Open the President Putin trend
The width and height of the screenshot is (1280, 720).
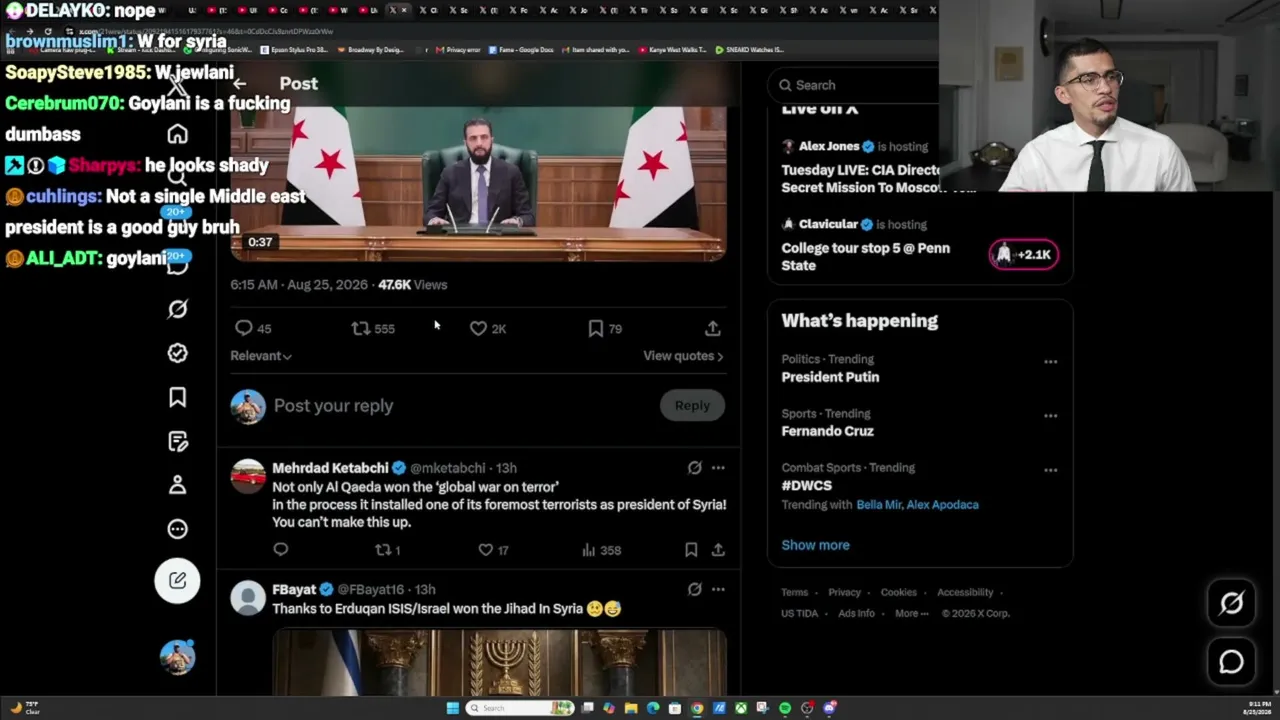point(830,377)
